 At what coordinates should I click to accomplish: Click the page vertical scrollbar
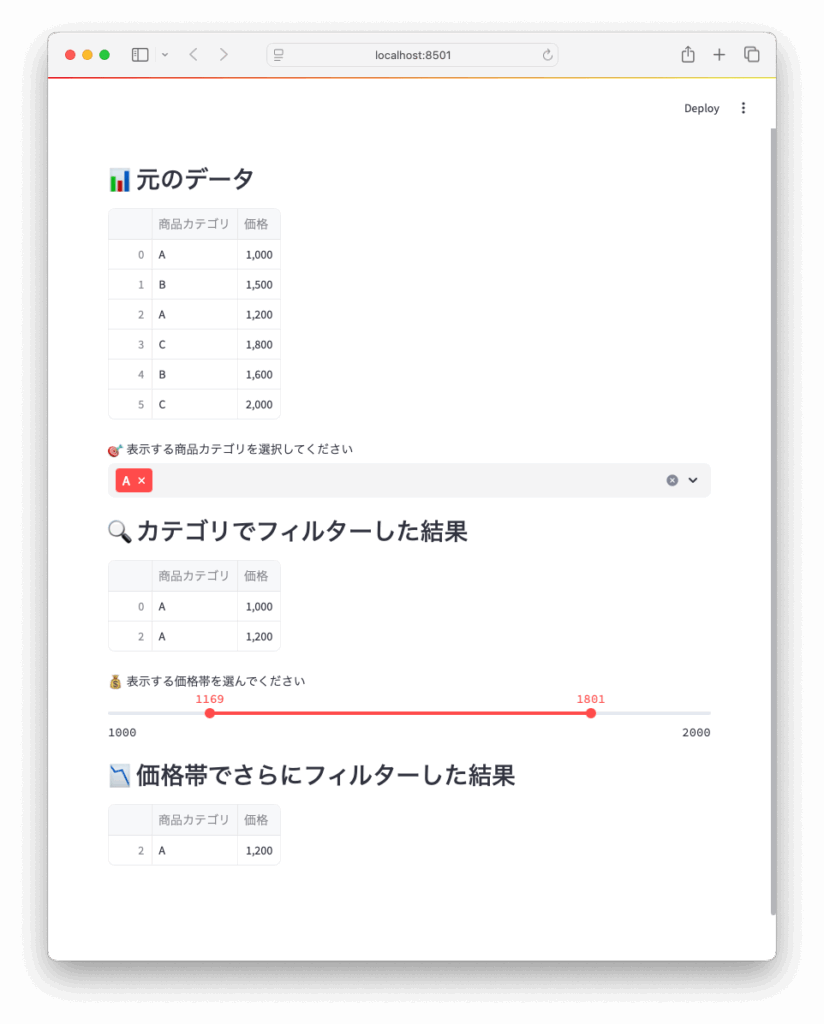[773, 521]
